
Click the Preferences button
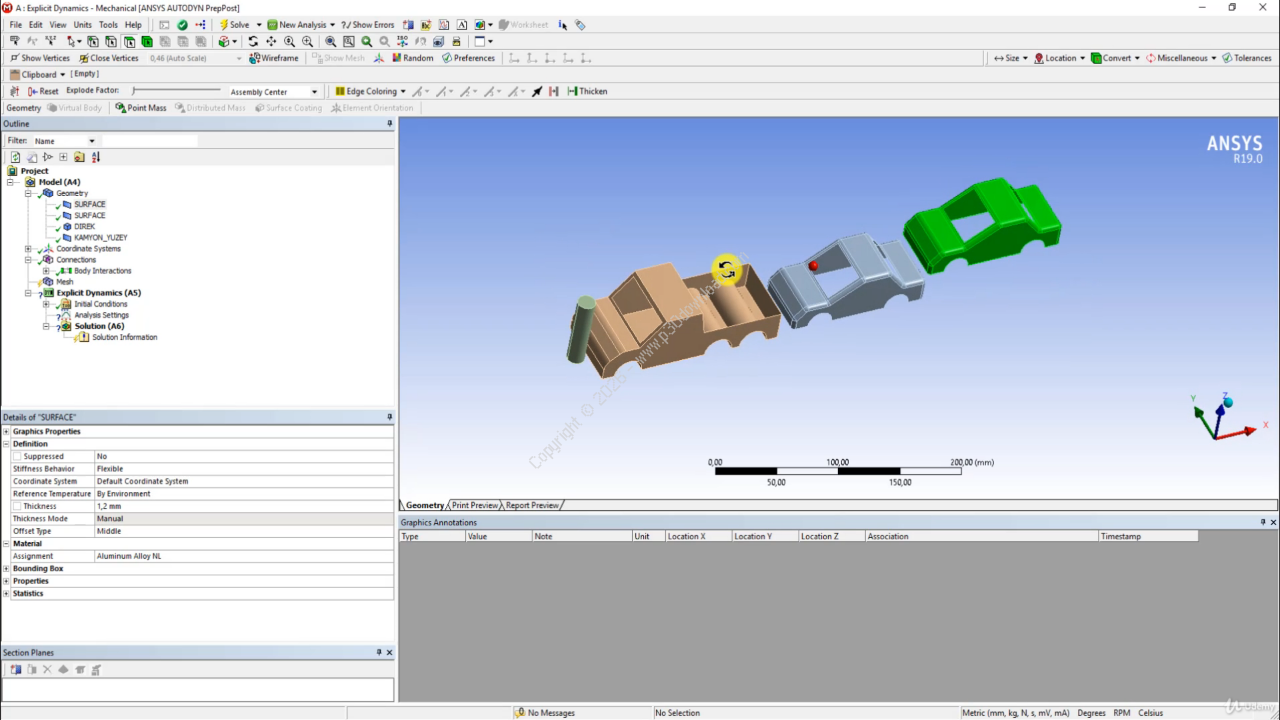468,58
